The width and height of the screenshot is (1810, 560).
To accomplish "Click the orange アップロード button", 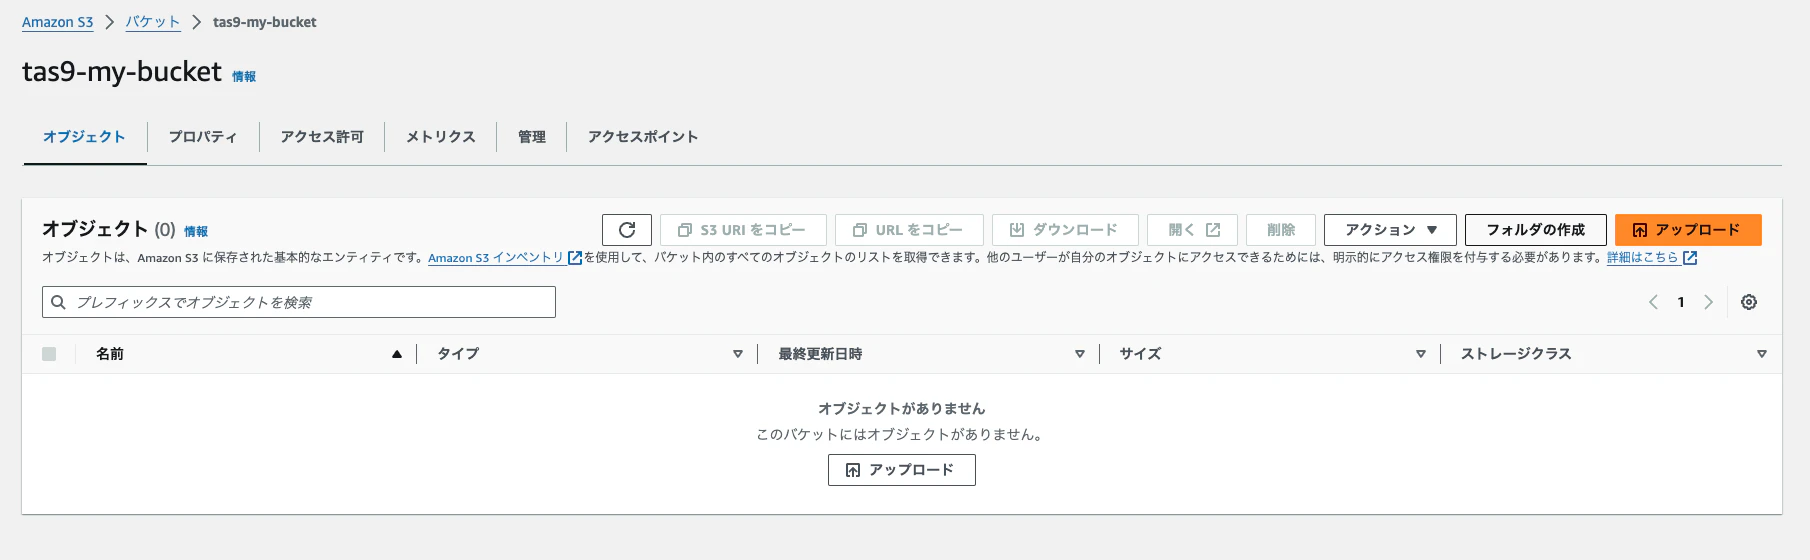I will [1688, 230].
